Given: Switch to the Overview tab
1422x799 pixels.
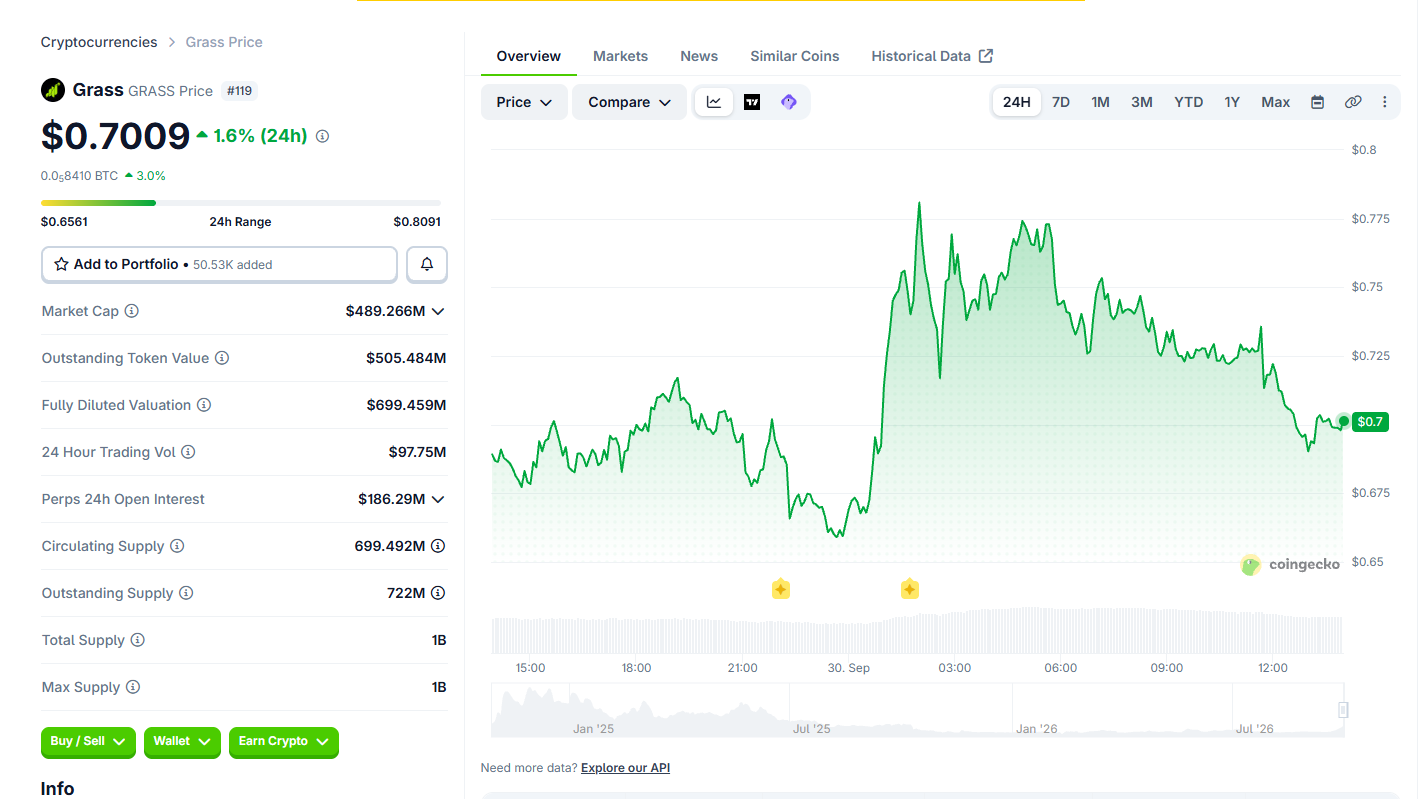Looking at the screenshot, I should click(x=529, y=56).
